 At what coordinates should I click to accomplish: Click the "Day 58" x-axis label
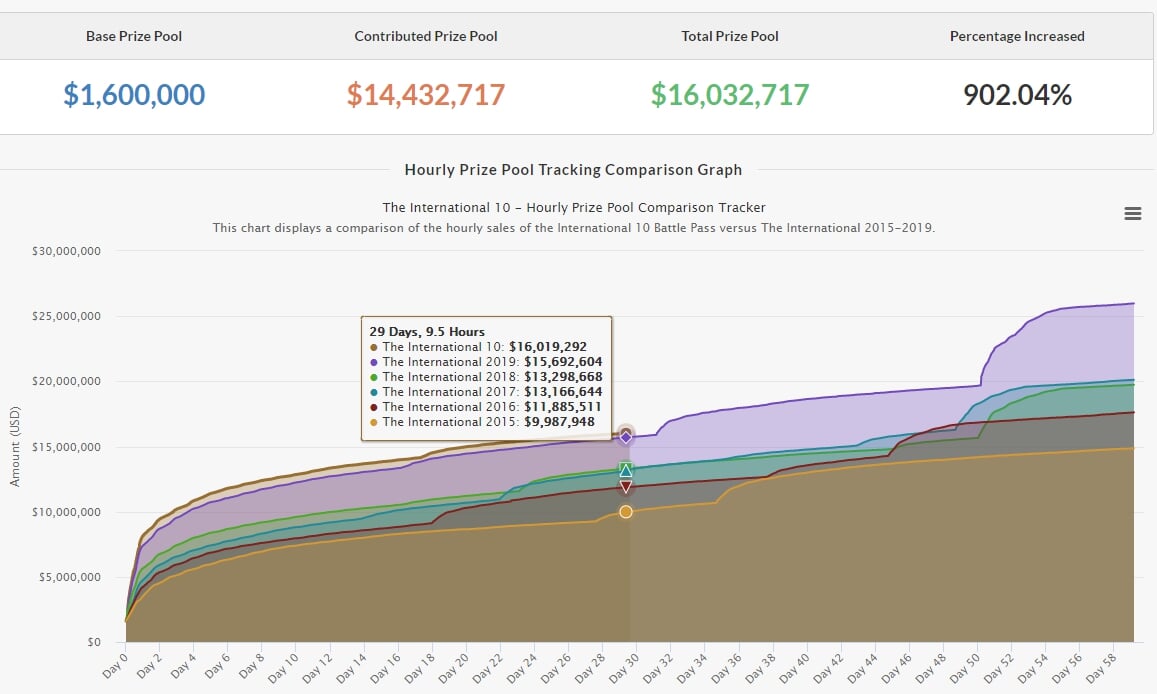[1099, 668]
